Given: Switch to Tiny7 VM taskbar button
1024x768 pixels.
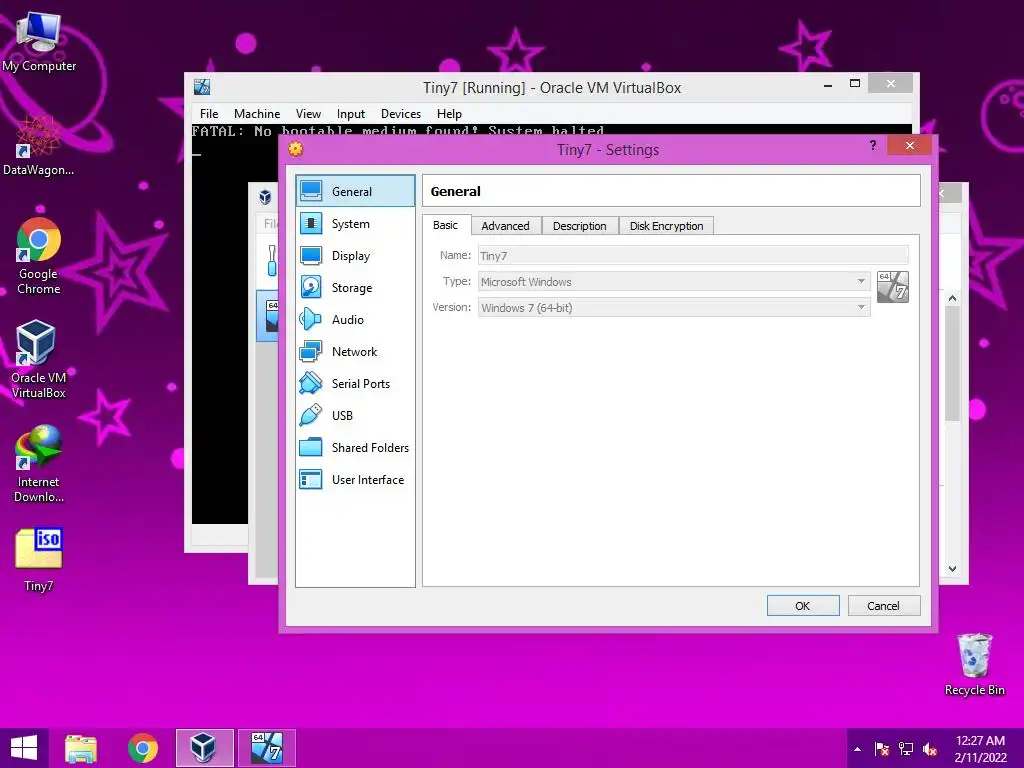Looking at the screenshot, I should pyautogui.click(x=266, y=748).
